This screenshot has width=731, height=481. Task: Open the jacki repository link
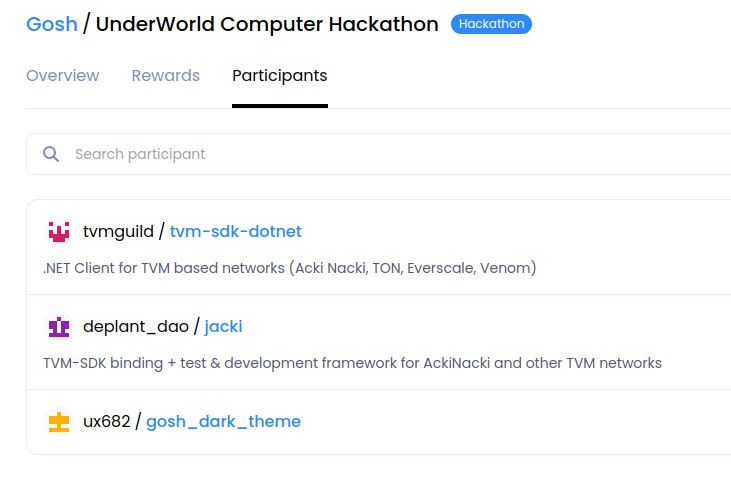coord(223,327)
